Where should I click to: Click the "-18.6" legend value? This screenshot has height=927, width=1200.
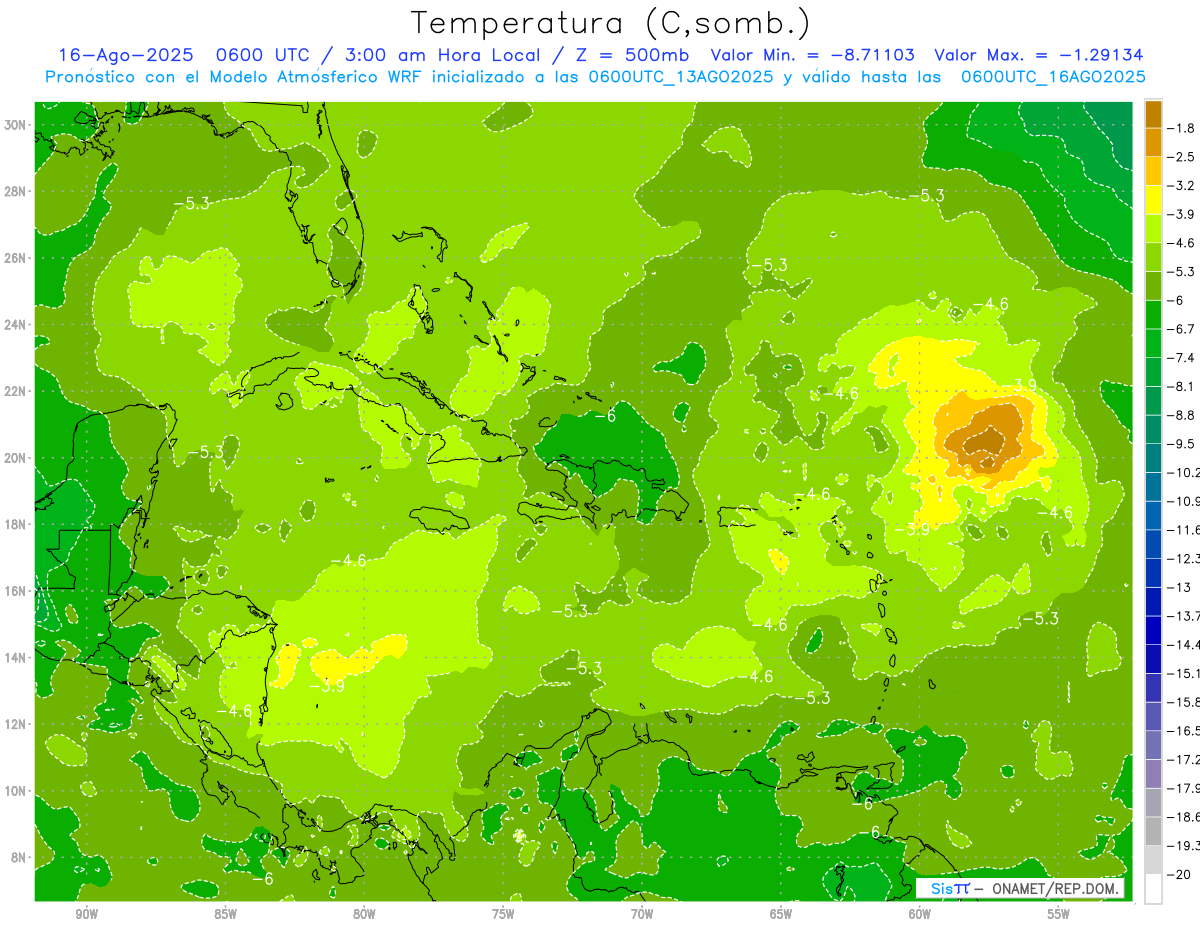click(1184, 817)
